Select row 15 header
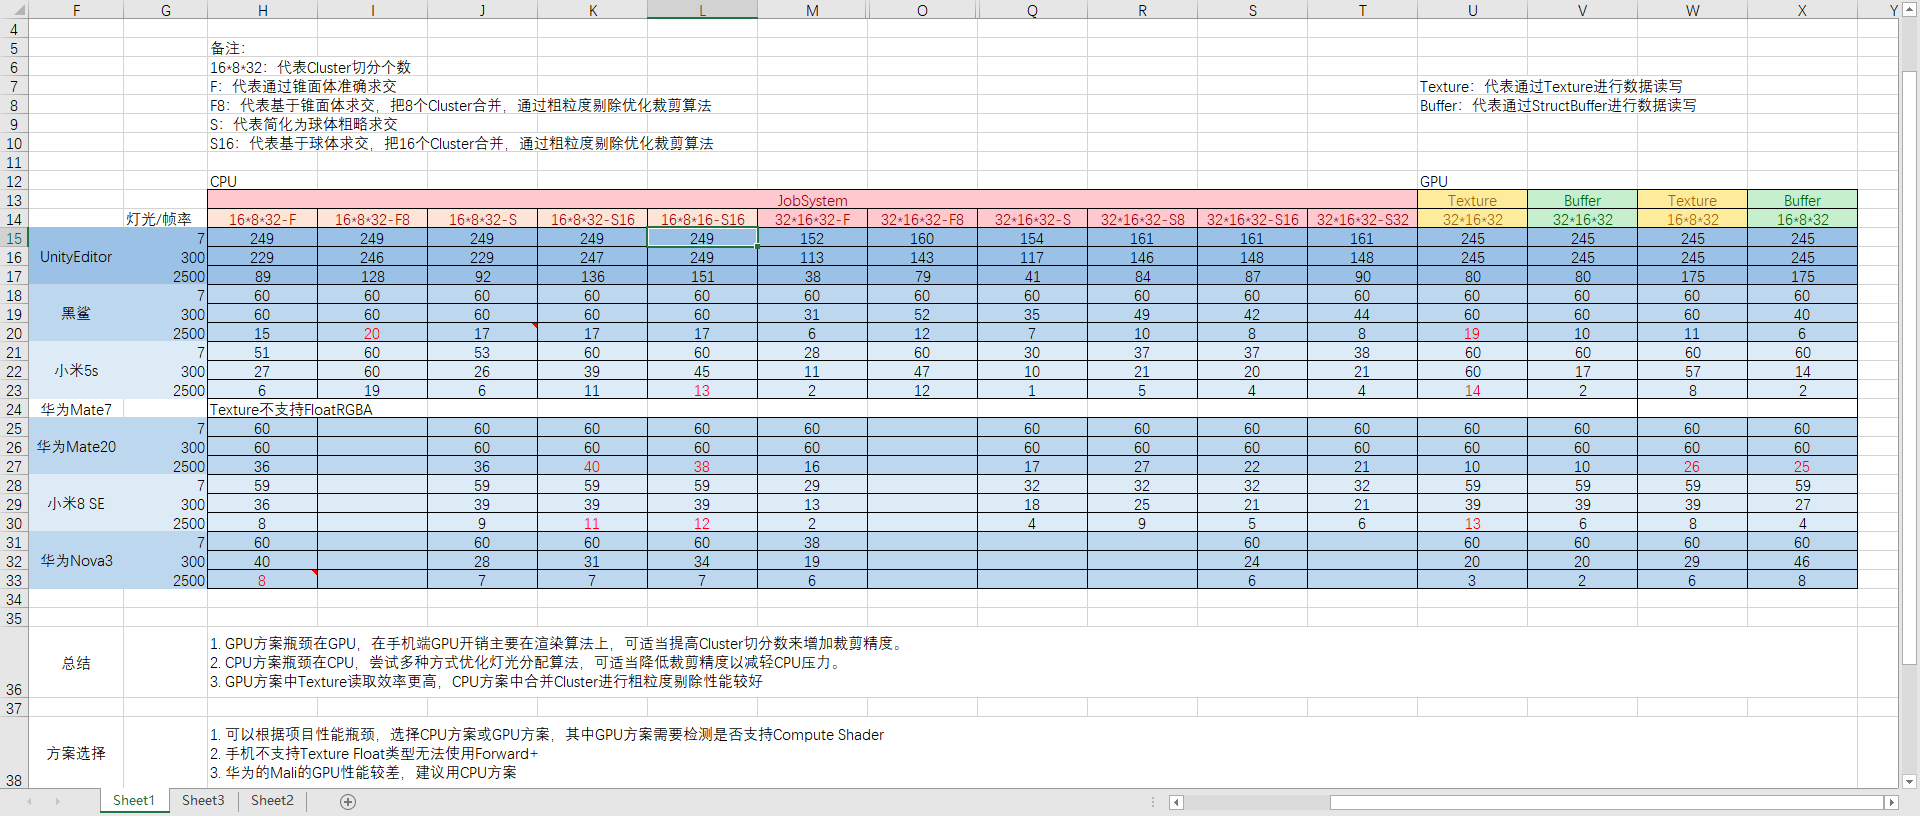The width and height of the screenshot is (1920, 816). [x=14, y=238]
